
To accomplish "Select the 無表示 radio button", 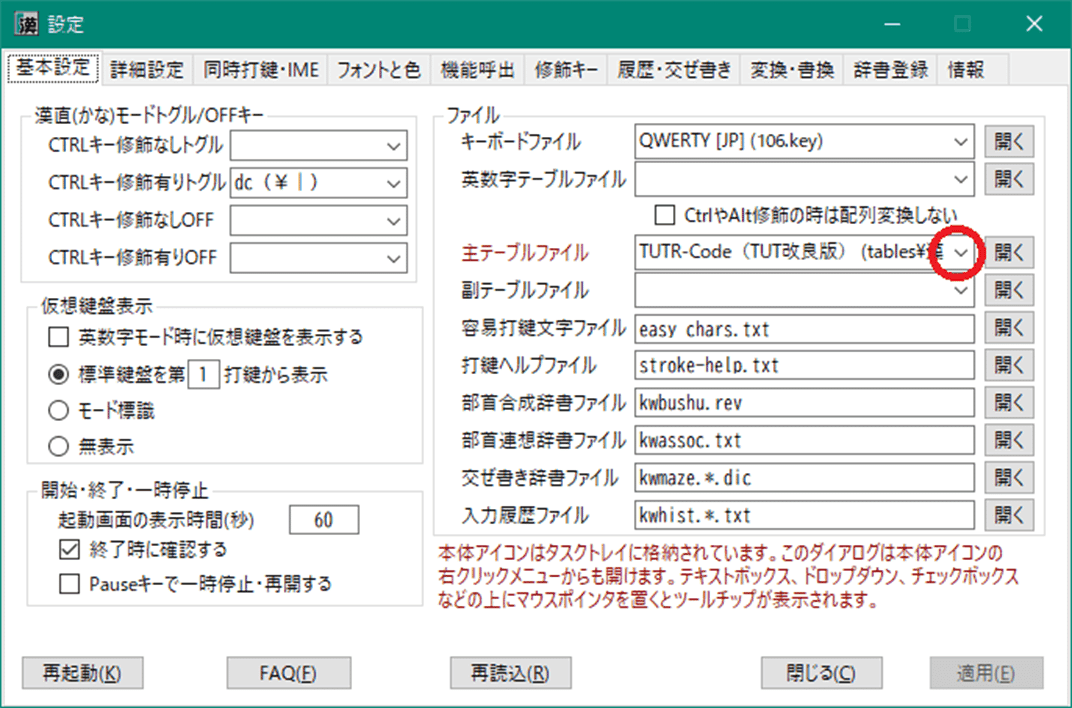I will [x=59, y=447].
